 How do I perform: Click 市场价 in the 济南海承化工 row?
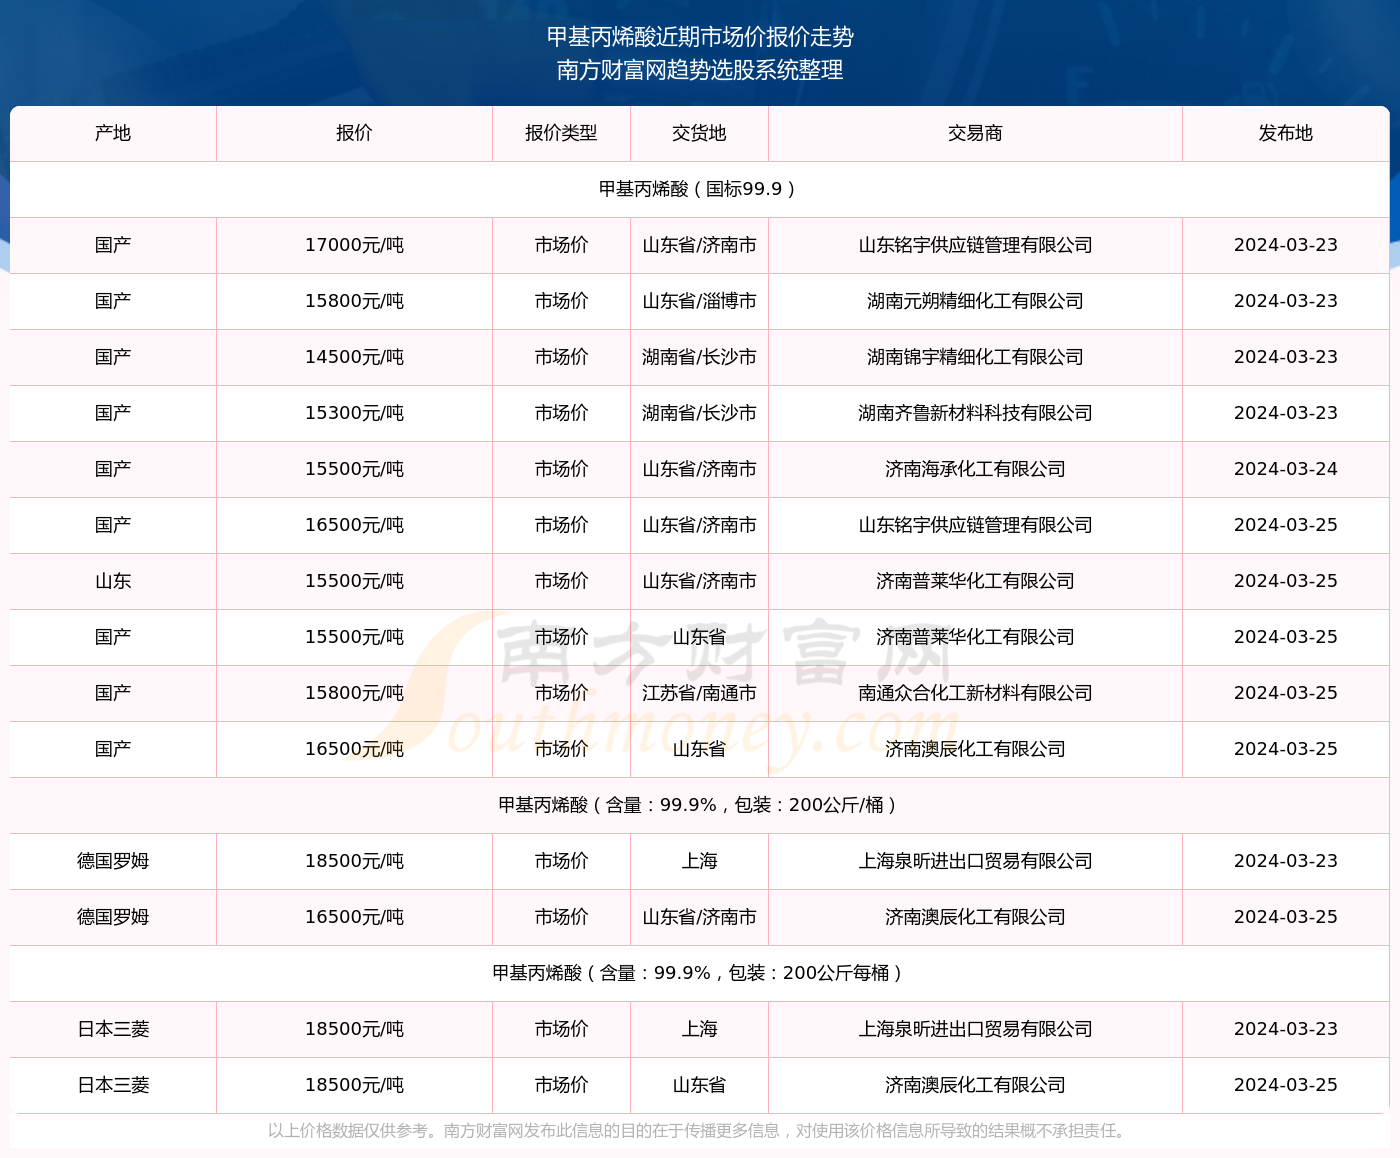(x=561, y=469)
